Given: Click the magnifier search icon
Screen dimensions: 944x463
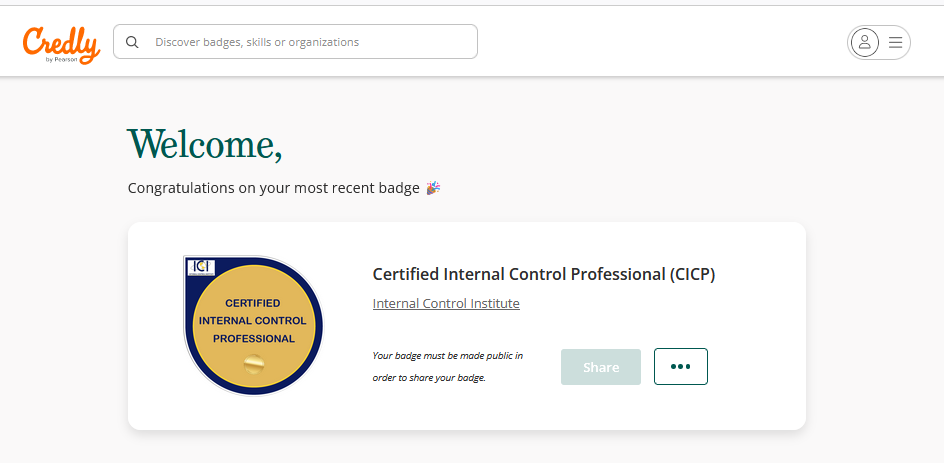Looking at the screenshot, I should coord(132,42).
